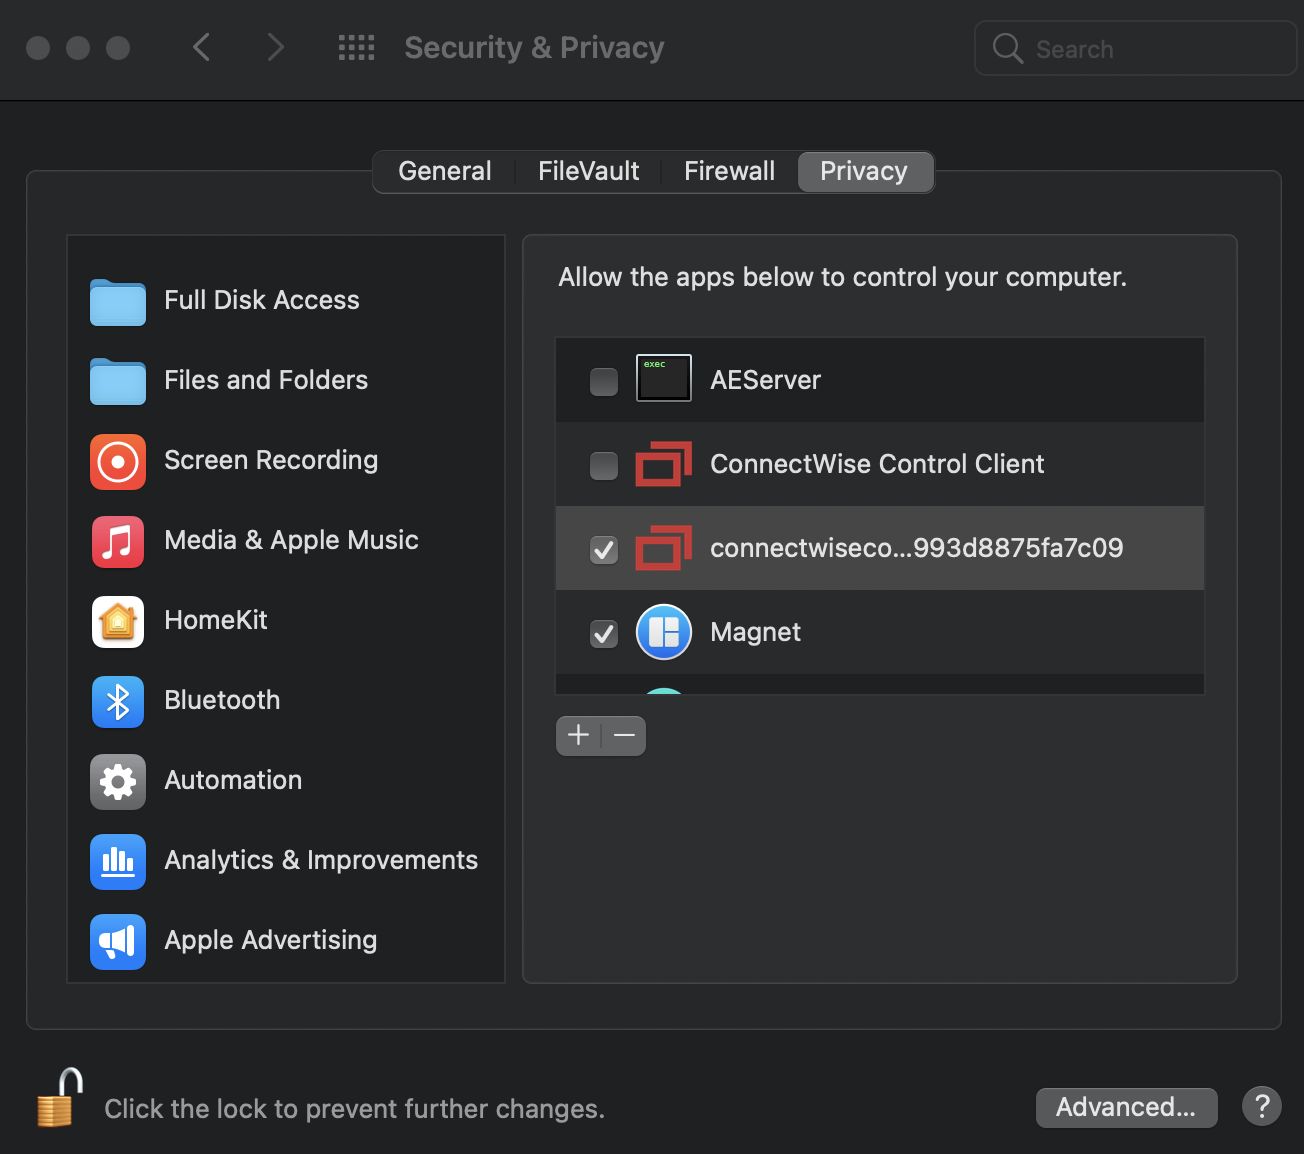Select HomeKit in the sidebar

click(x=286, y=621)
